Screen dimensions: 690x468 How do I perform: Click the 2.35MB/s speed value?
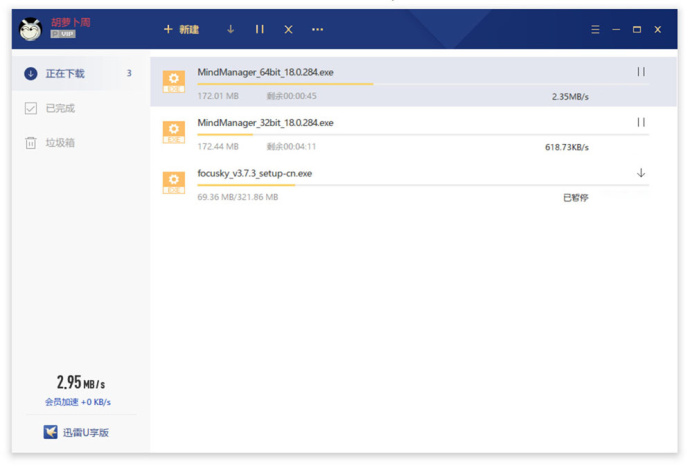point(570,97)
